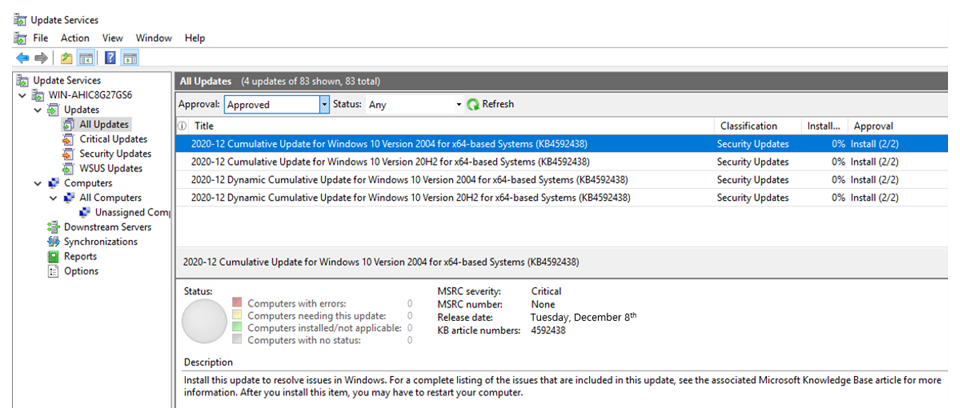The width and height of the screenshot is (960, 420).
Task: Open the View menu
Action: (113, 38)
